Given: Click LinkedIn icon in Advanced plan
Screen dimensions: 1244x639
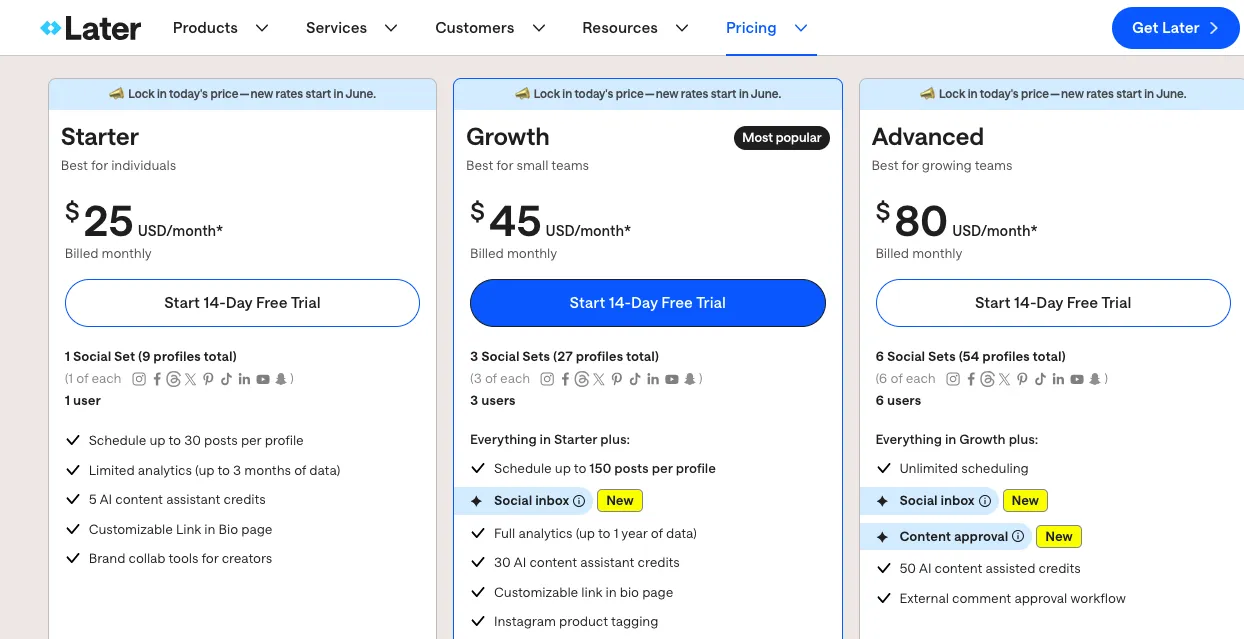Looking at the screenshot, I should (x=1058, y=379).
